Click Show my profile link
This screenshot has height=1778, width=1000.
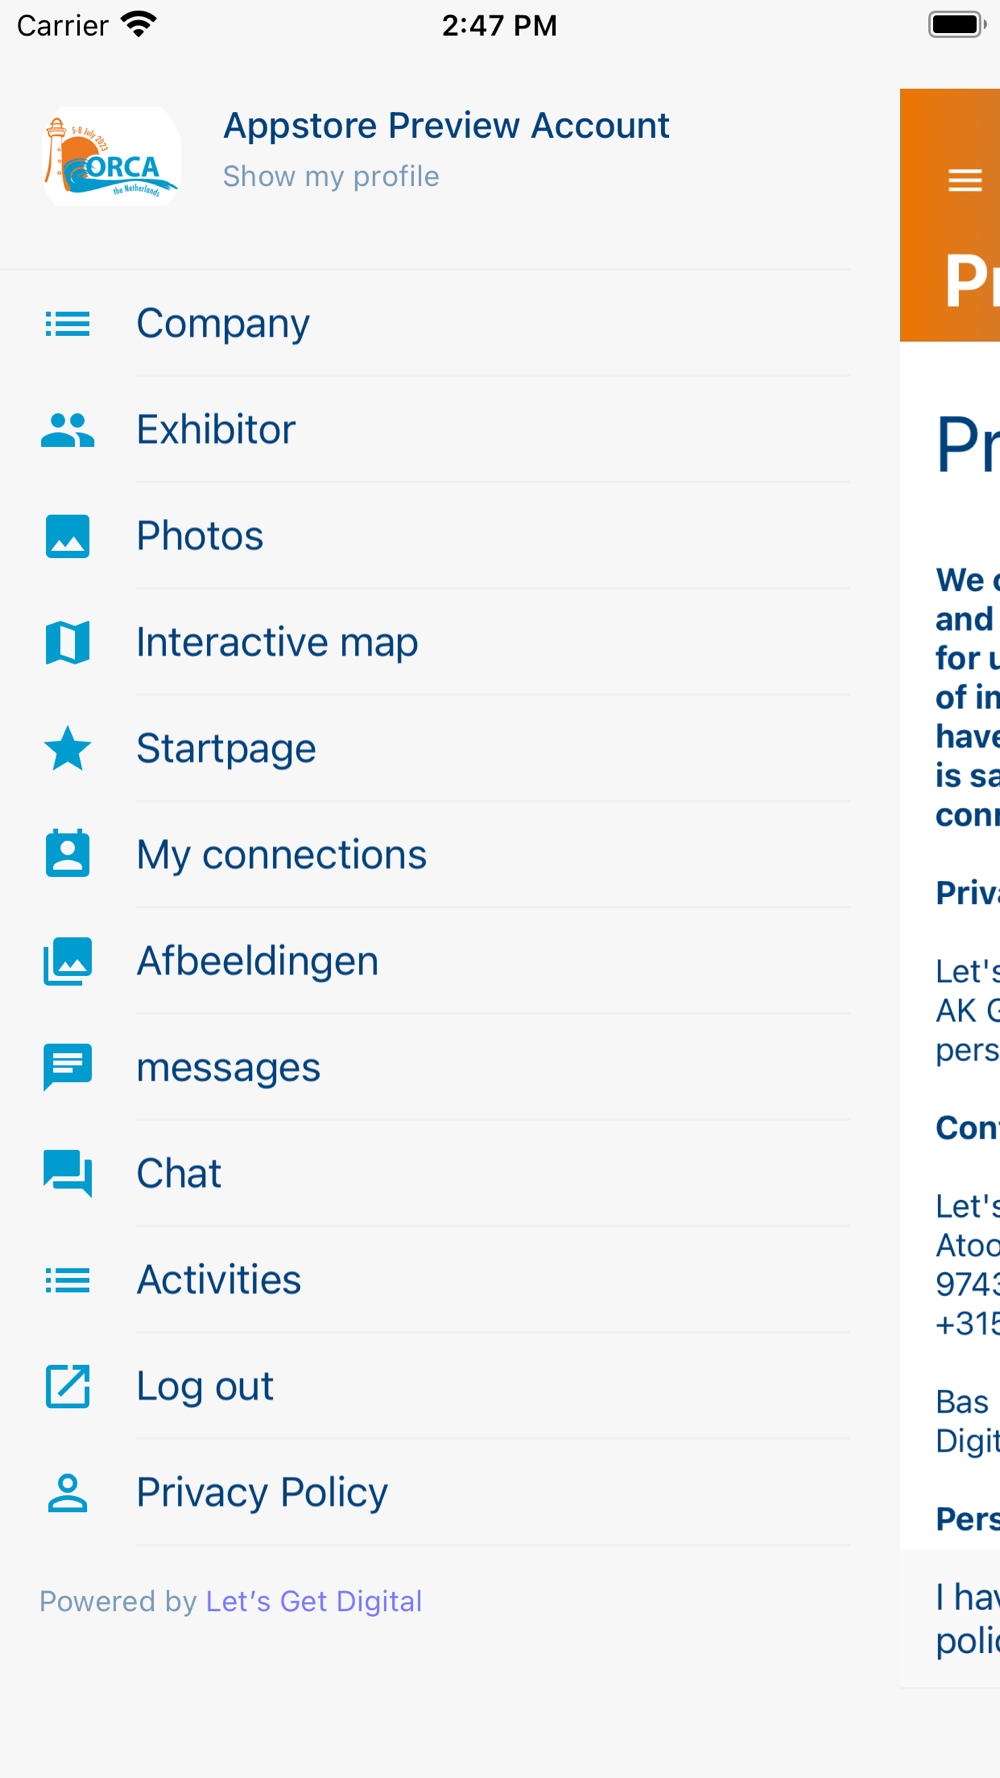(331, 176)
